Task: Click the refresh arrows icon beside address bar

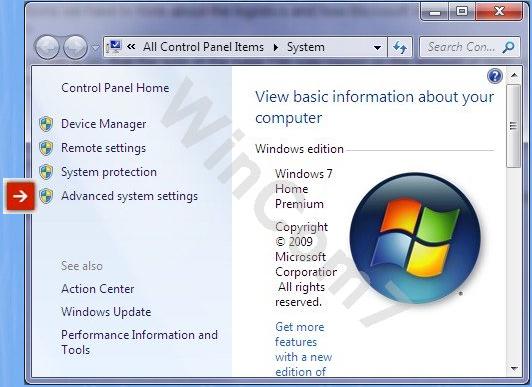Action: (400, 47)
